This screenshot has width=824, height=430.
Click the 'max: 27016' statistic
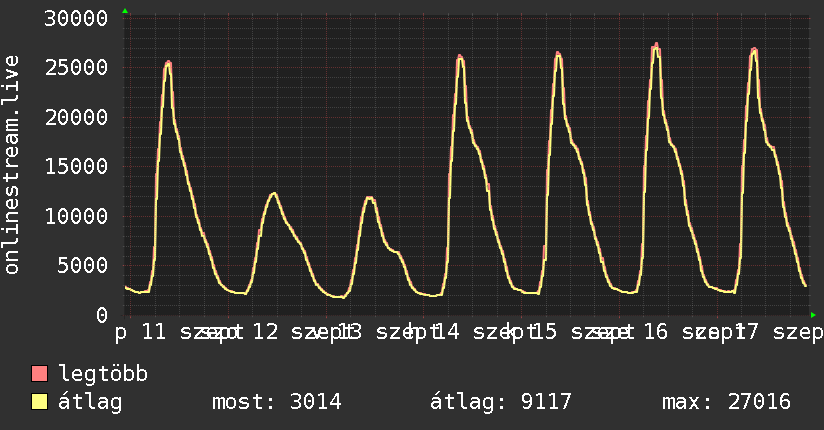pos(726,402)
